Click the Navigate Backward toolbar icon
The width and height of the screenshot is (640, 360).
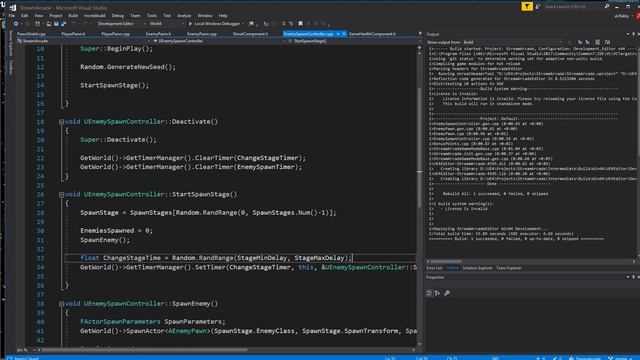click(x=16, y=24)
